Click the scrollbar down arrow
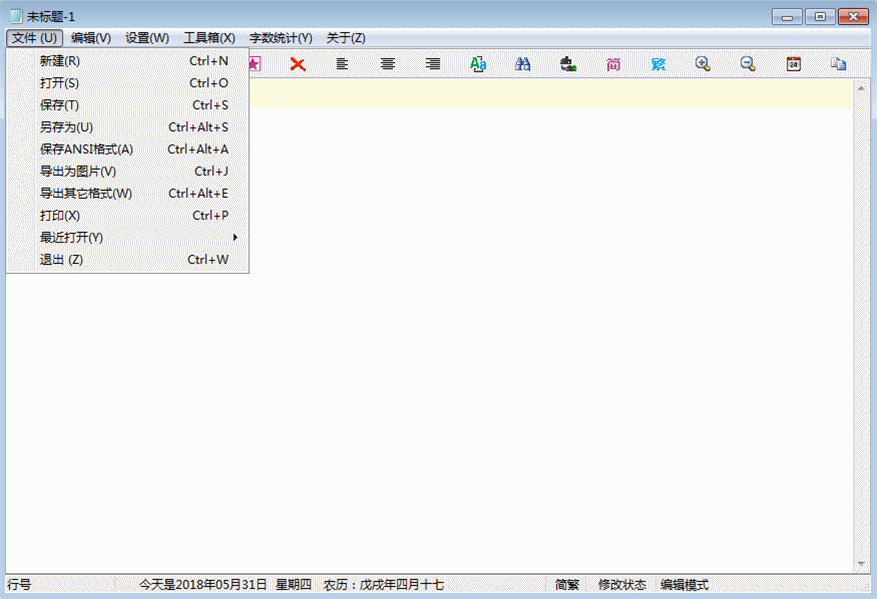Image resolution: width=877 pixels, height=599 pixels. [861, 563]
